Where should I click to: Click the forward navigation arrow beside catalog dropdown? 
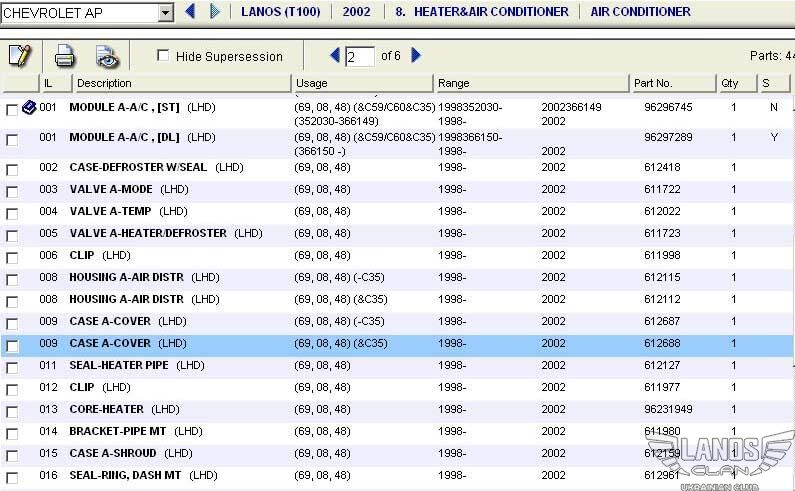214,12
